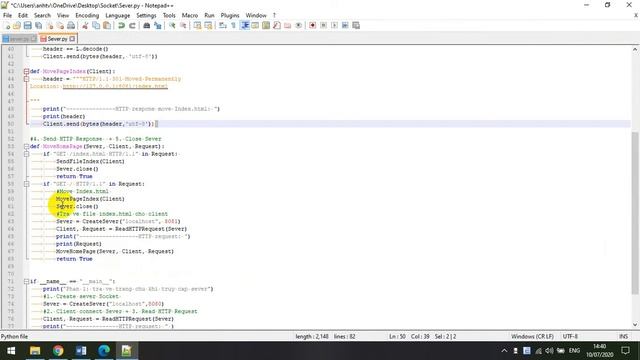Open the Macro menu
Viewport: 640px width, 360px height.
point(190,15)
